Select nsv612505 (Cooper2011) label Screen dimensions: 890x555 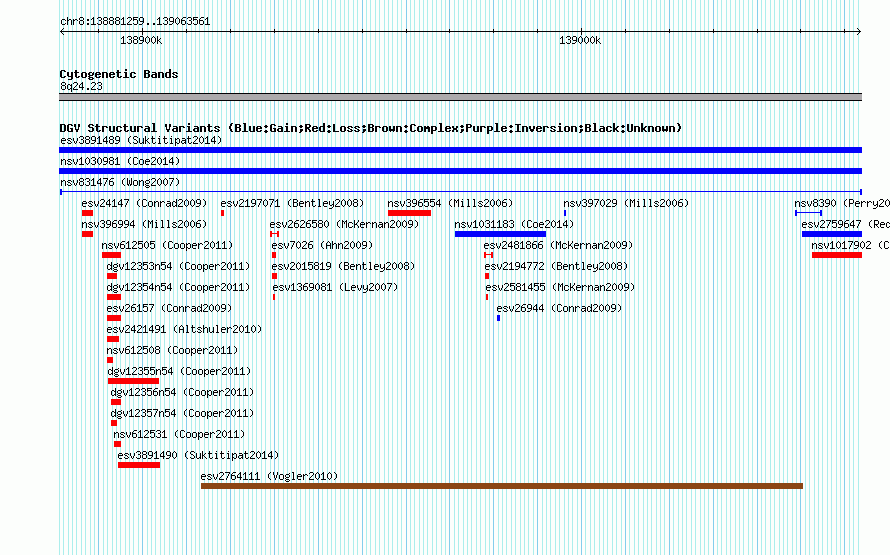167,245
